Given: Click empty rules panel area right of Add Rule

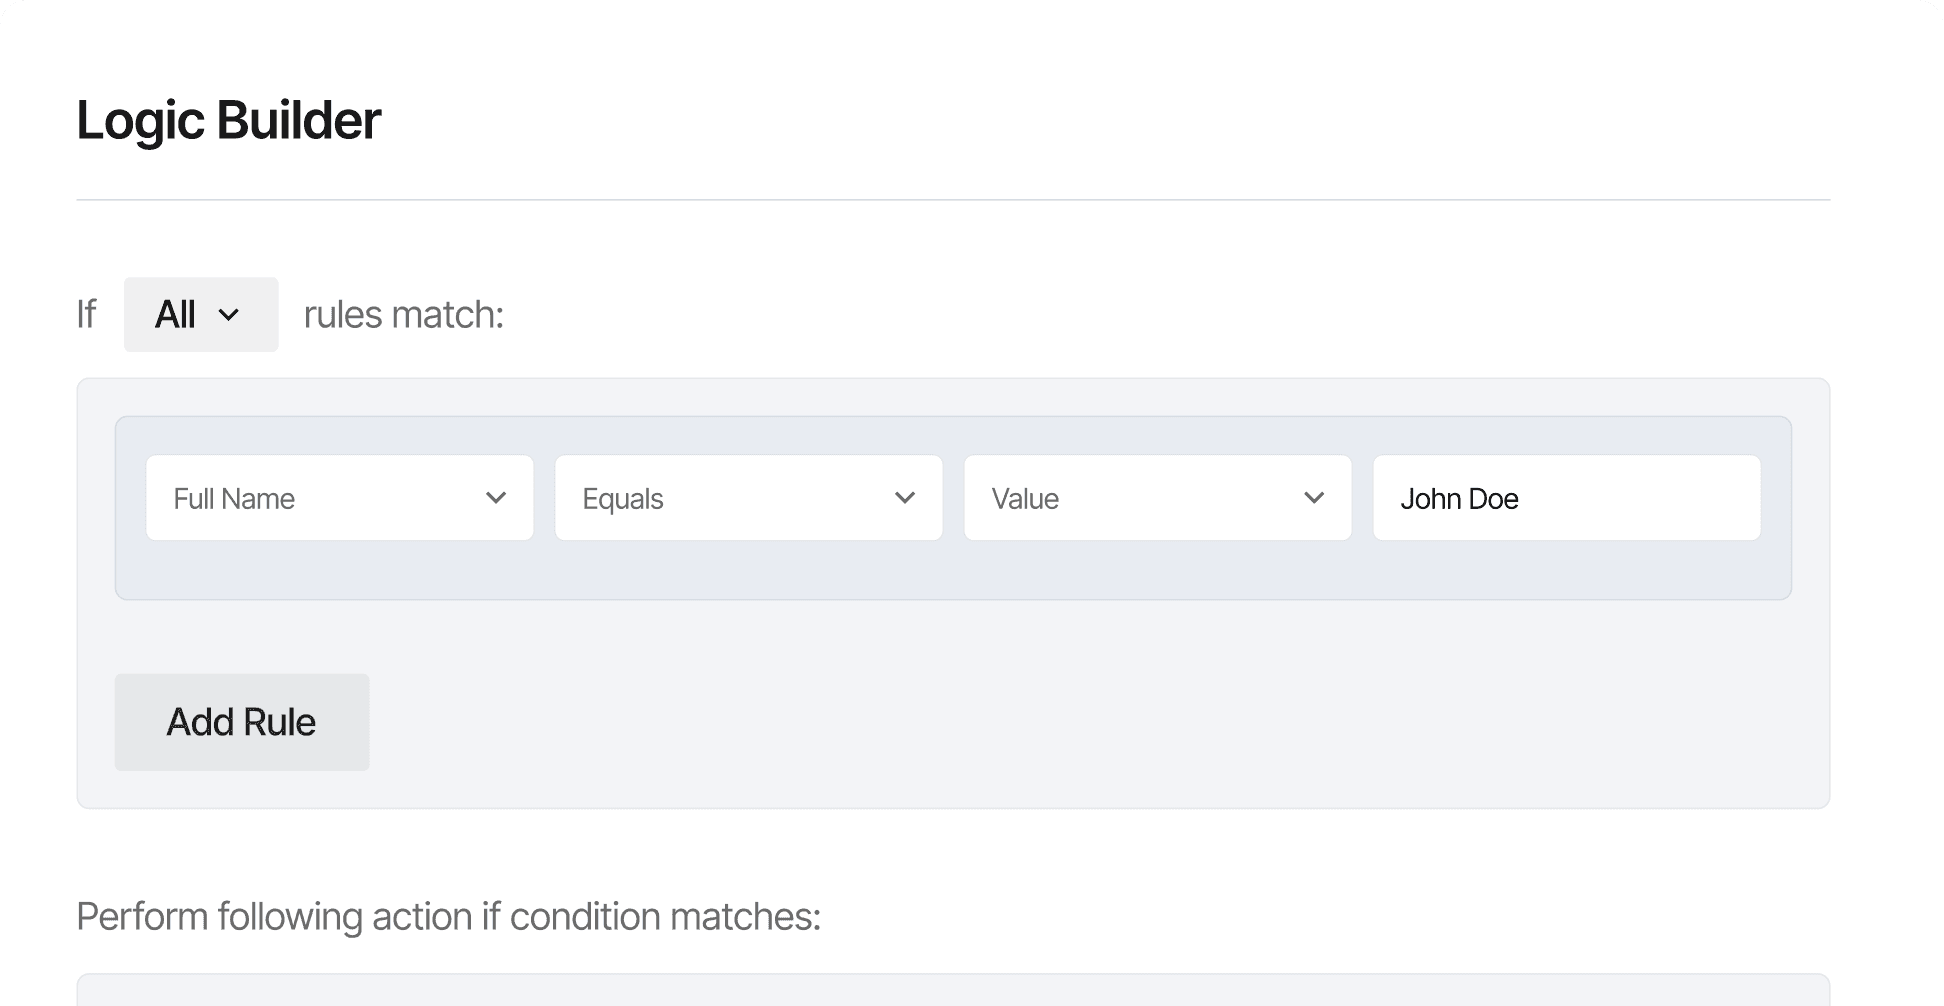Looking at the screenshot, I should coord(1000,722).
